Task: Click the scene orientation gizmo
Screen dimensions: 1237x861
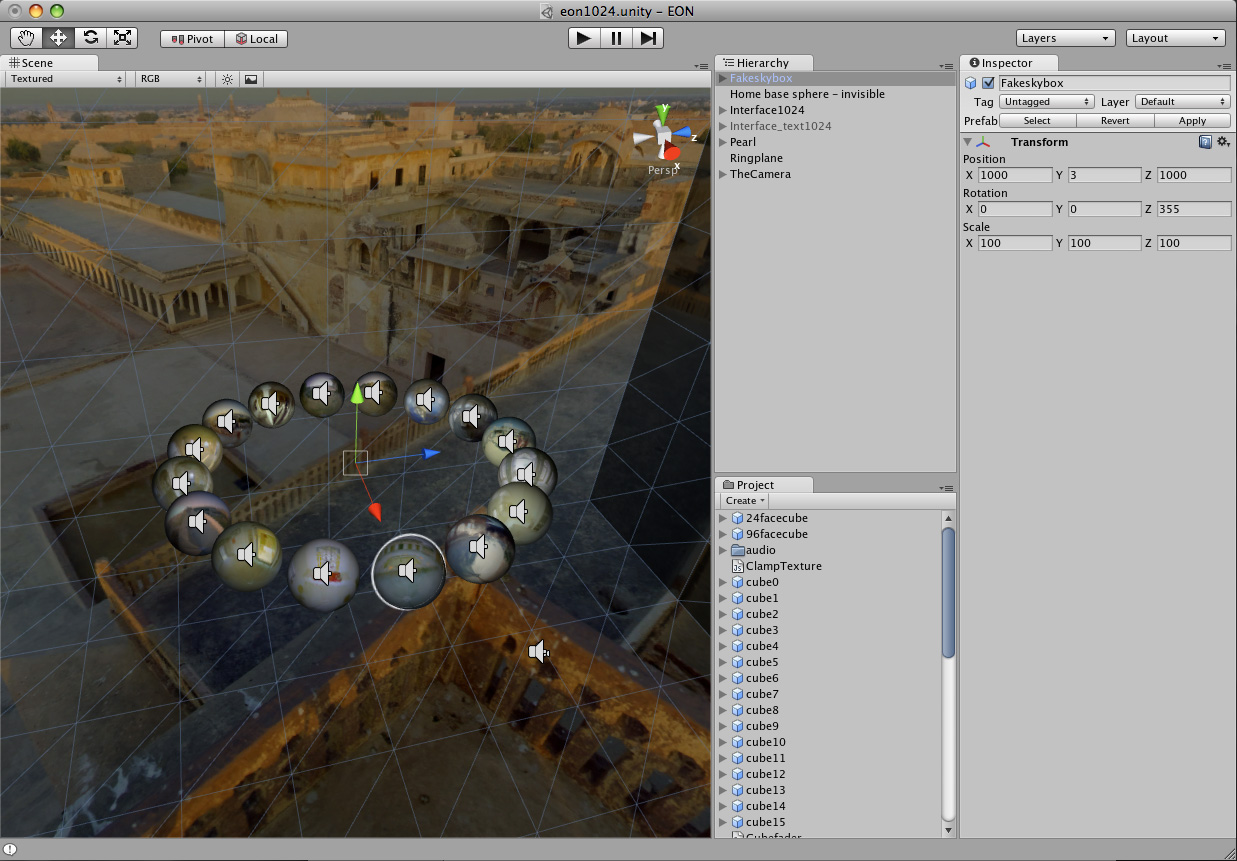Action: point(662,137)
